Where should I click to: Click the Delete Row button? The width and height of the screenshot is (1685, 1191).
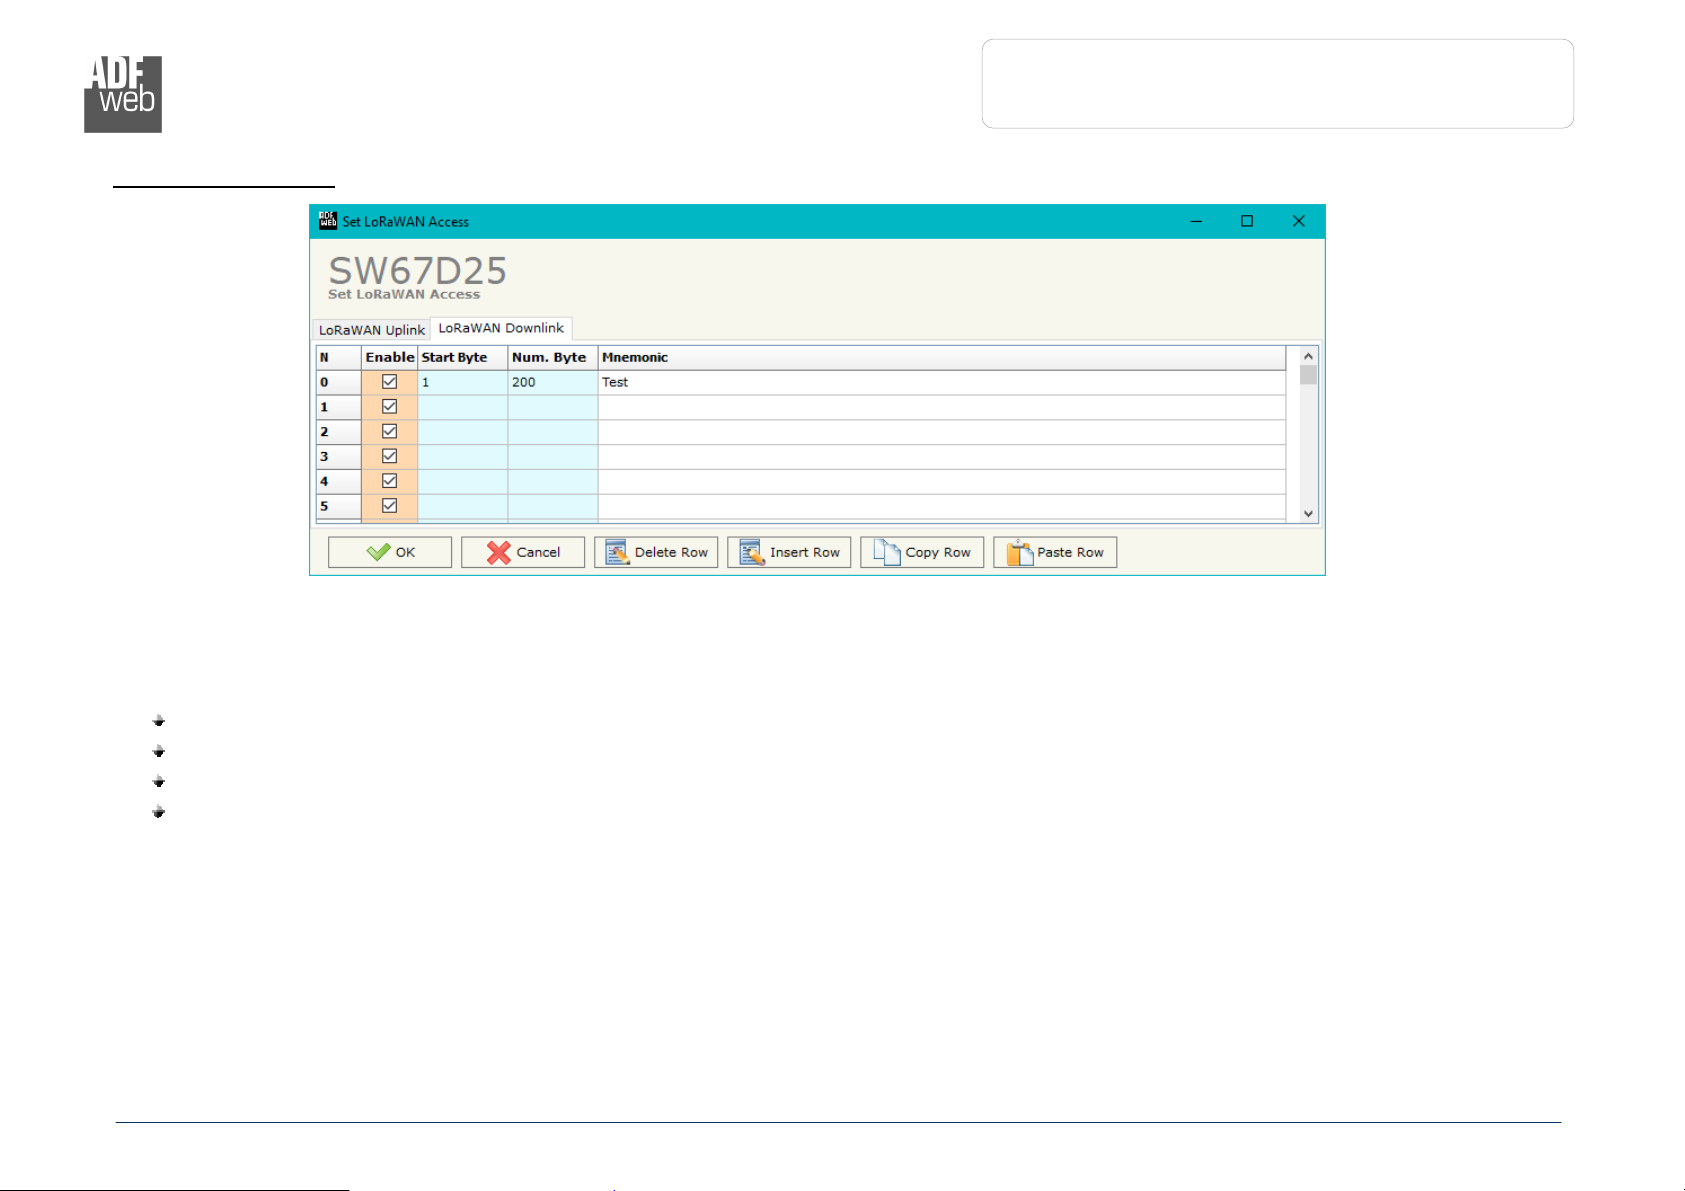pos(656,552)
